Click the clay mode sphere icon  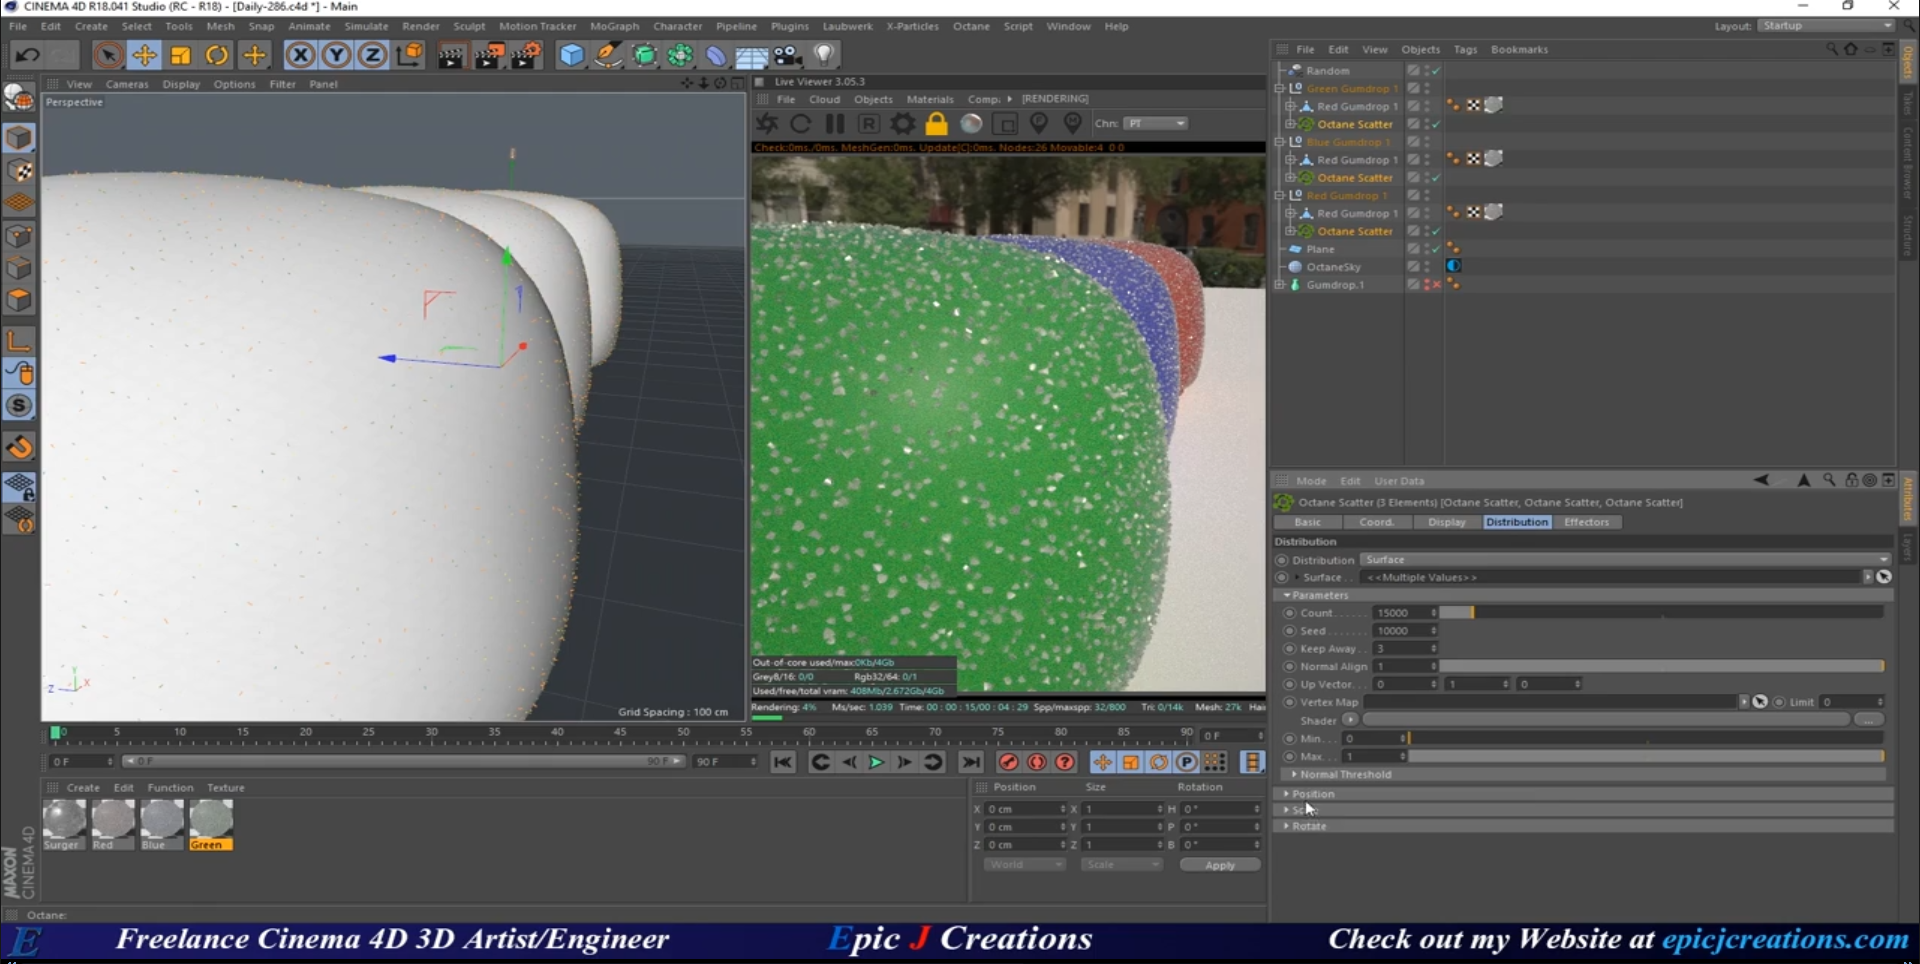pos(971,124)
